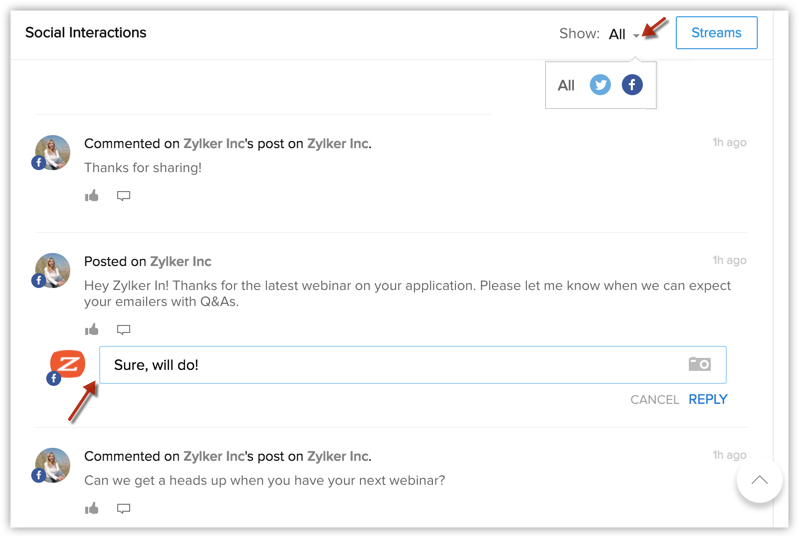Open 'Zylker Inc' link in Posted on line
The width and height of the screenshot is (799, 538).
(181, 262)
